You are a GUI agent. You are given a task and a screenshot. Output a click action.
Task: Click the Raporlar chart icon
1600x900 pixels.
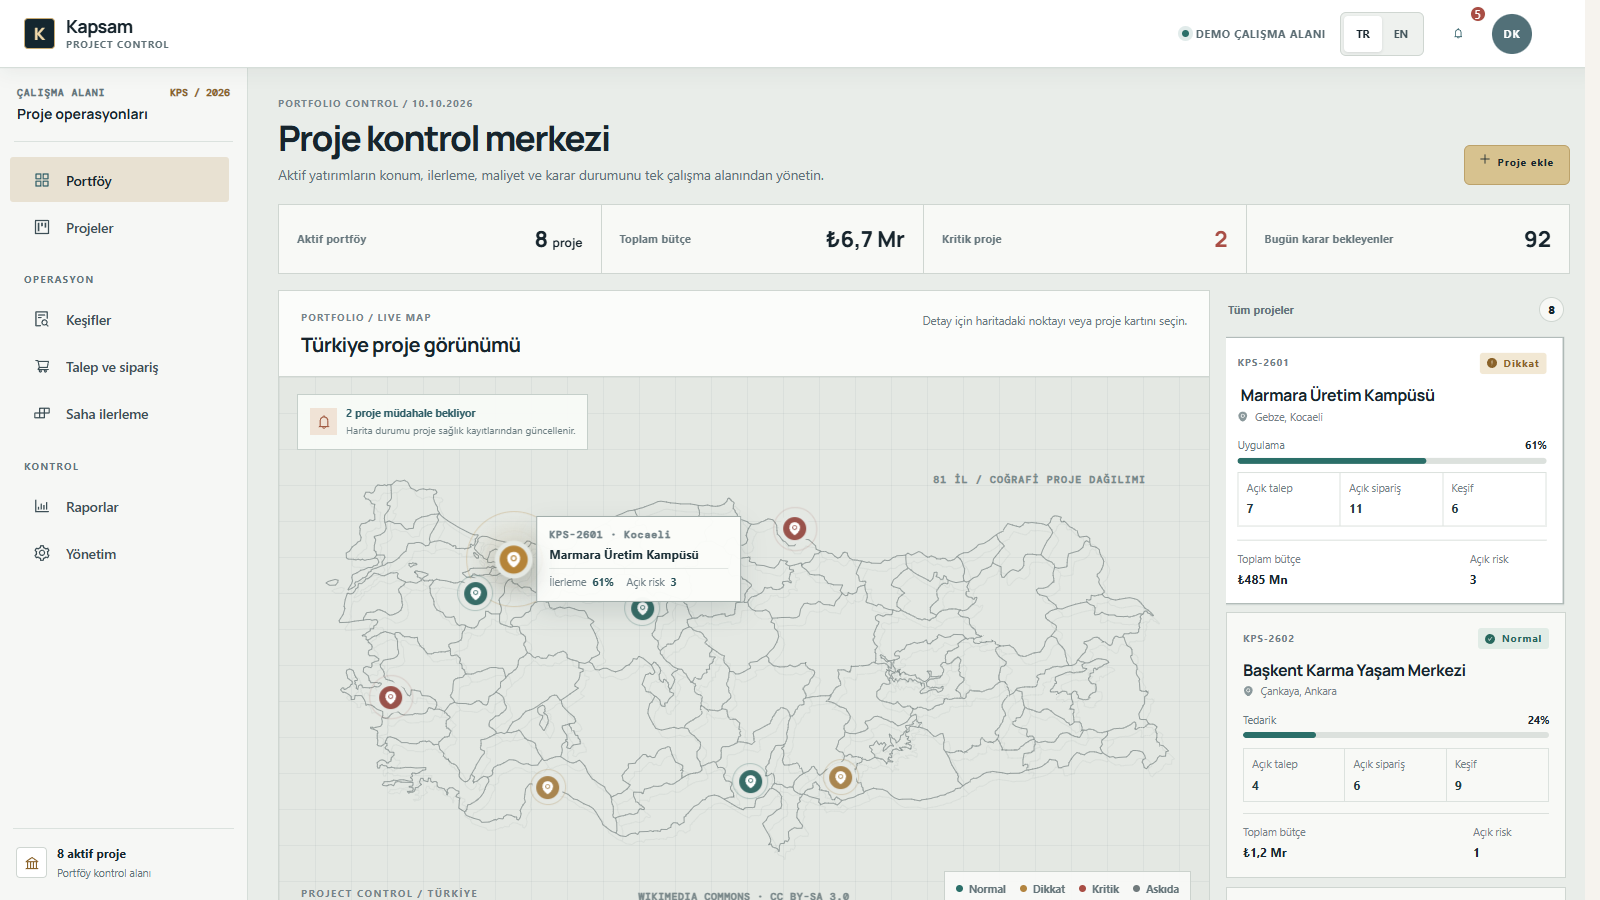[42, 507]
